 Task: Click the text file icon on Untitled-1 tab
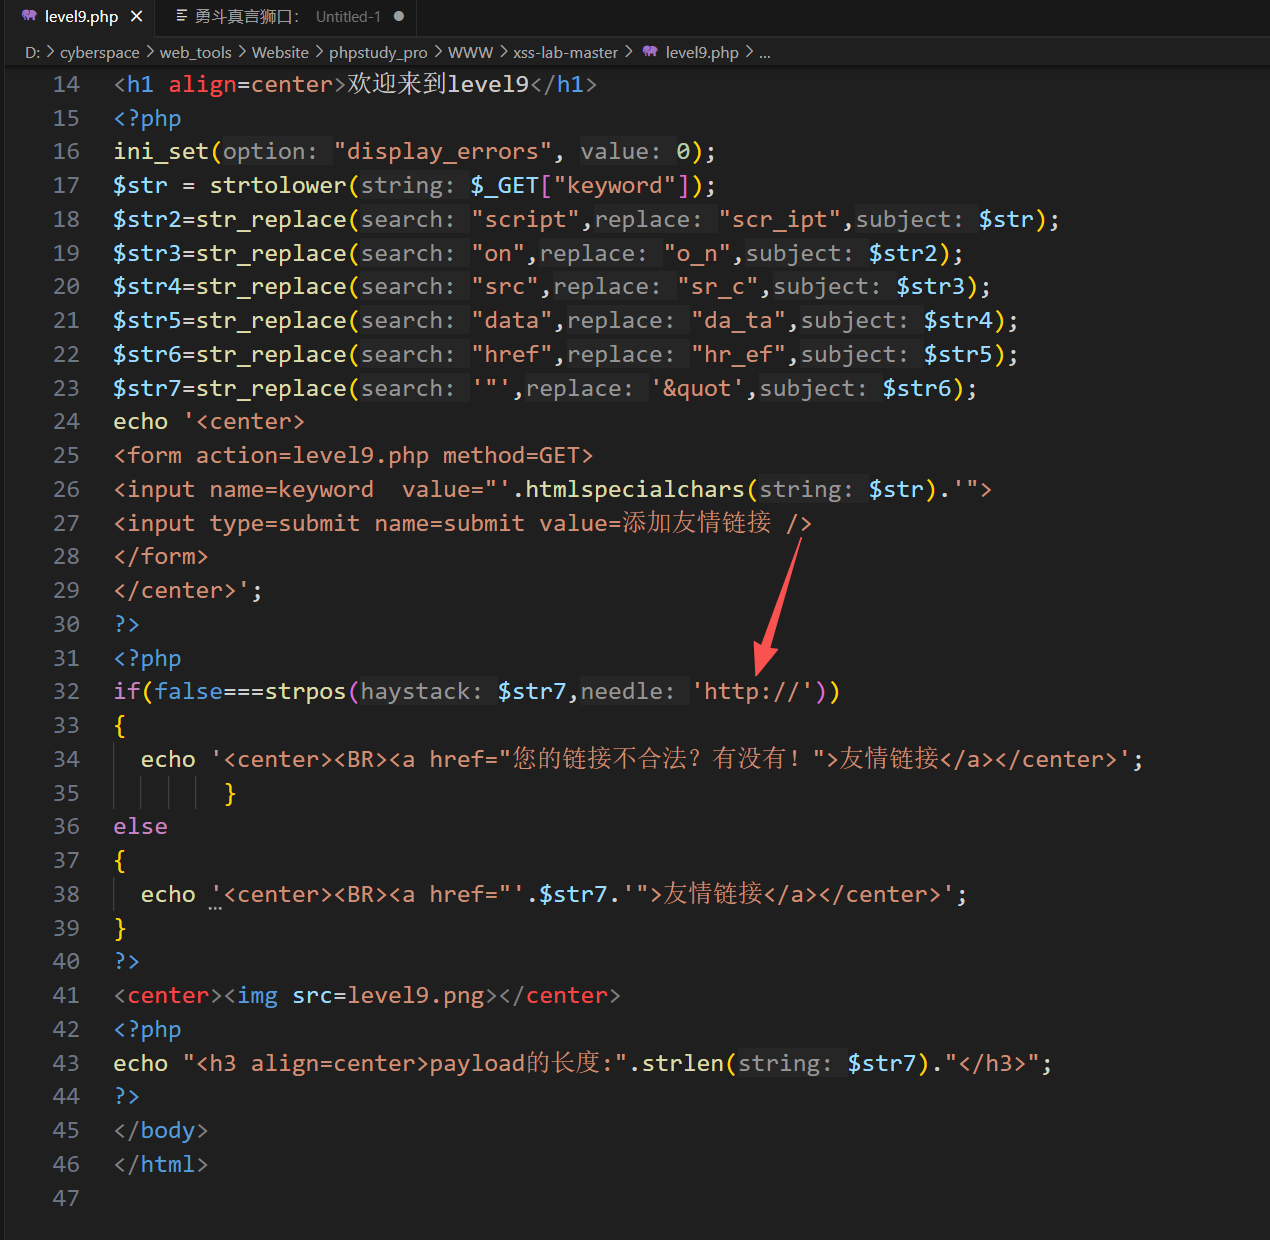click(x=182, y=17)
